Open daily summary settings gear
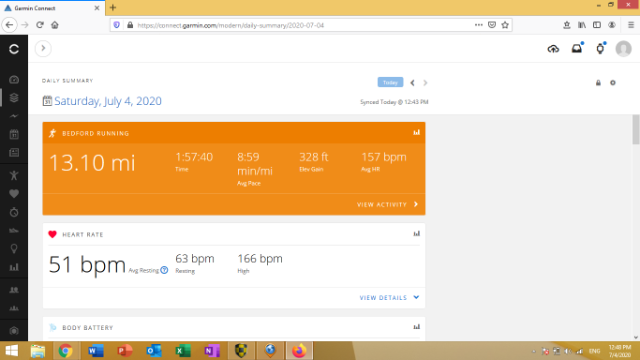640x360 pixels. [x=613, y=83]
